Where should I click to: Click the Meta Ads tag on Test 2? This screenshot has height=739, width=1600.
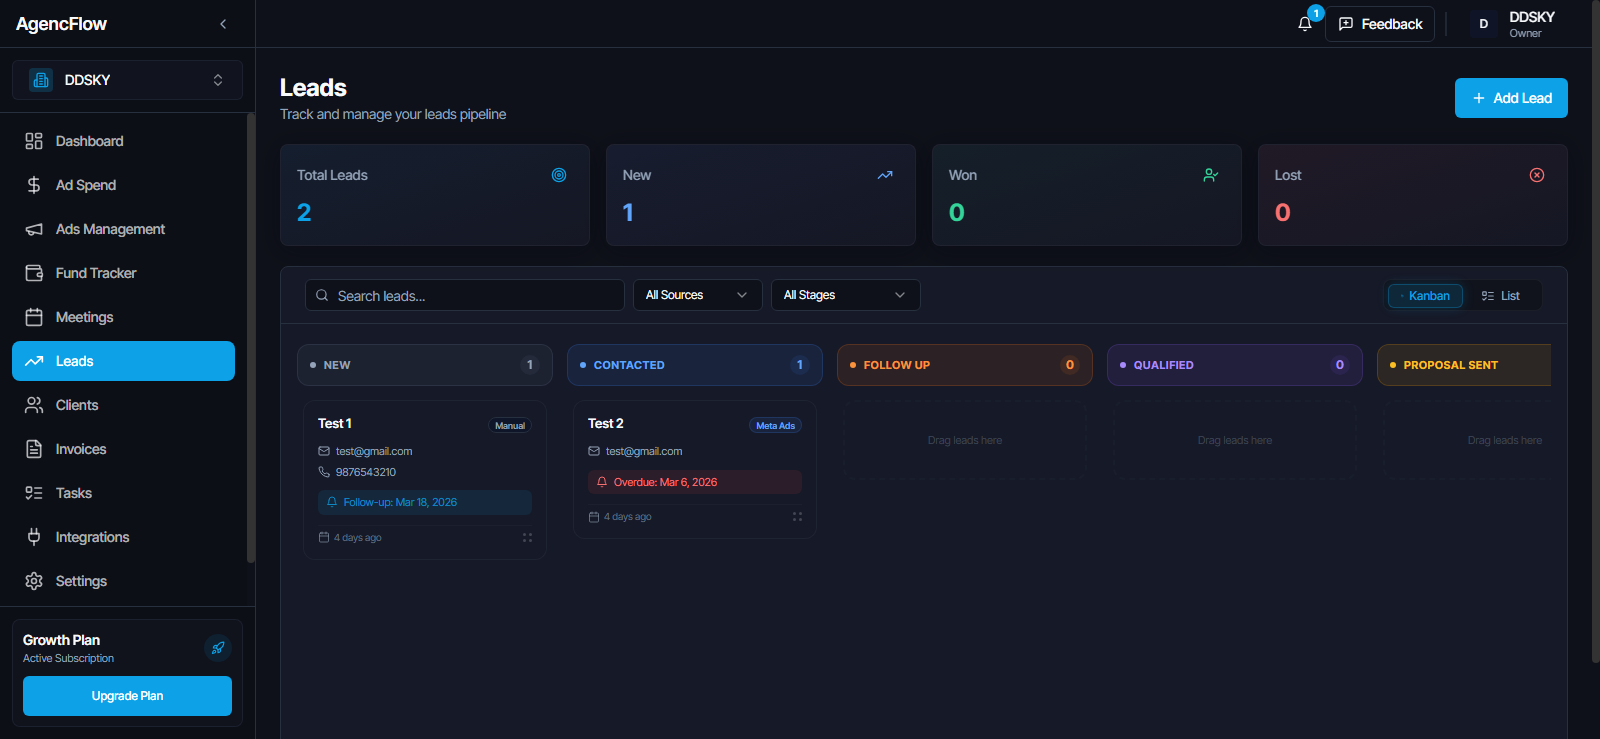775,426
